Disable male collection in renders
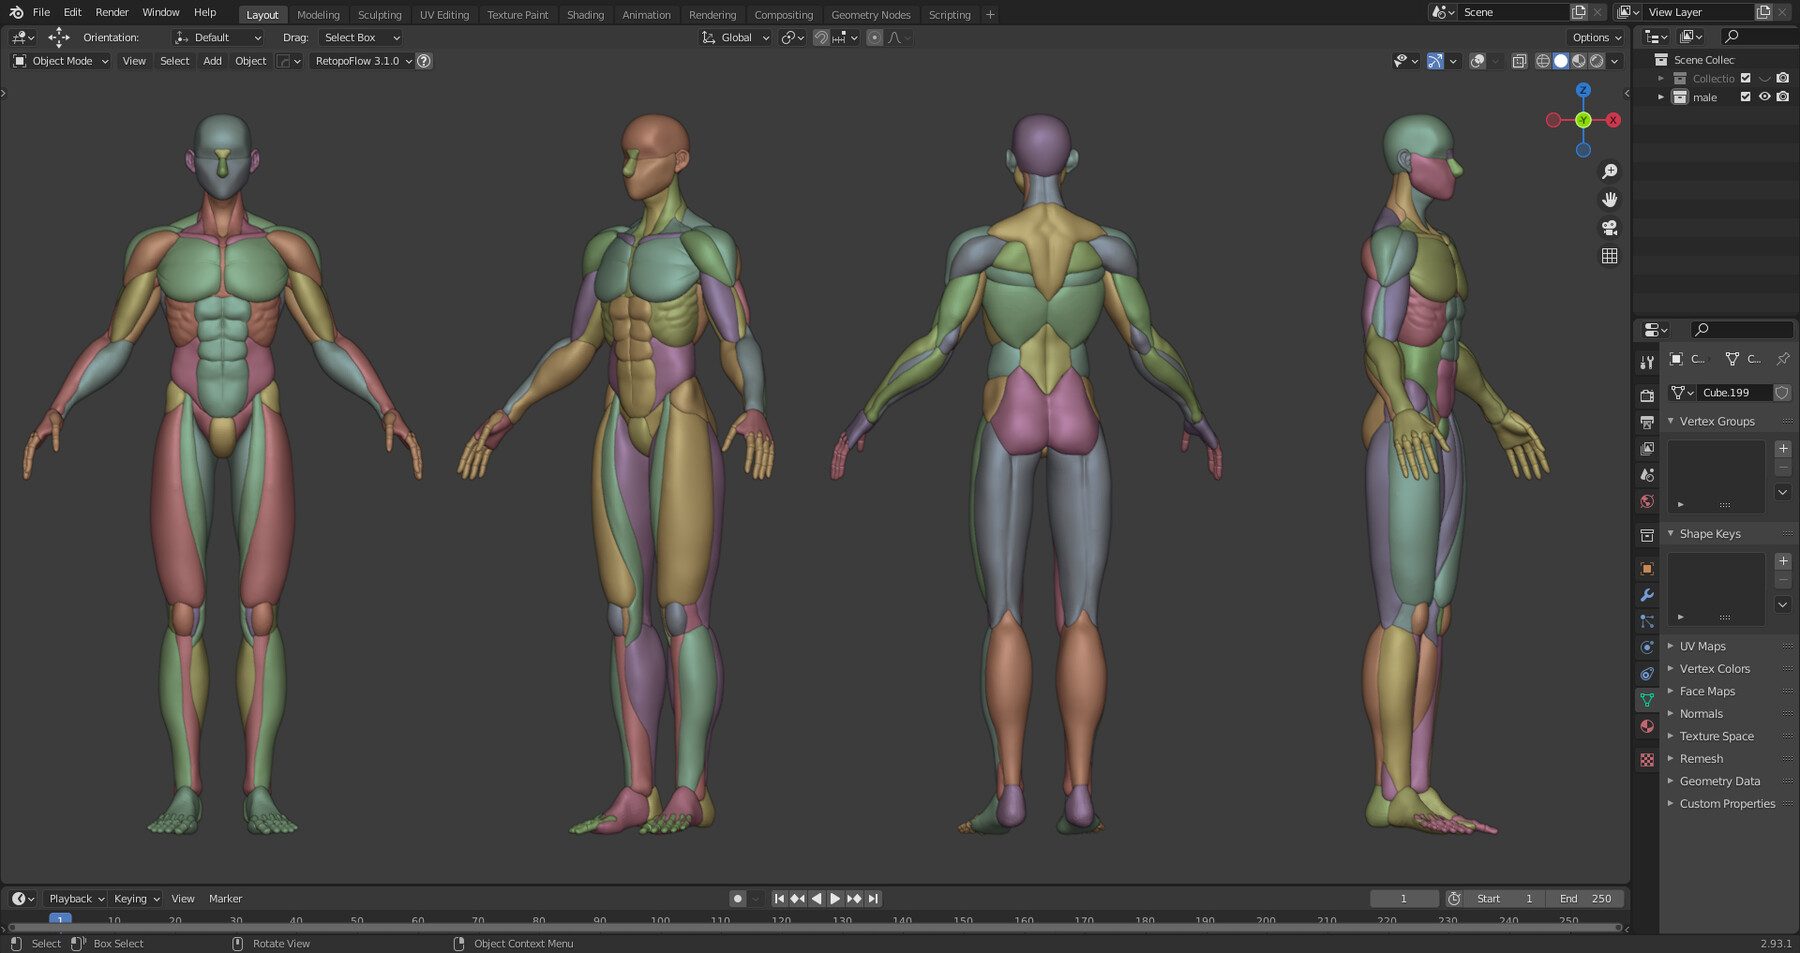Viewport: 1800px width, 953px height. coord(1783,97)
